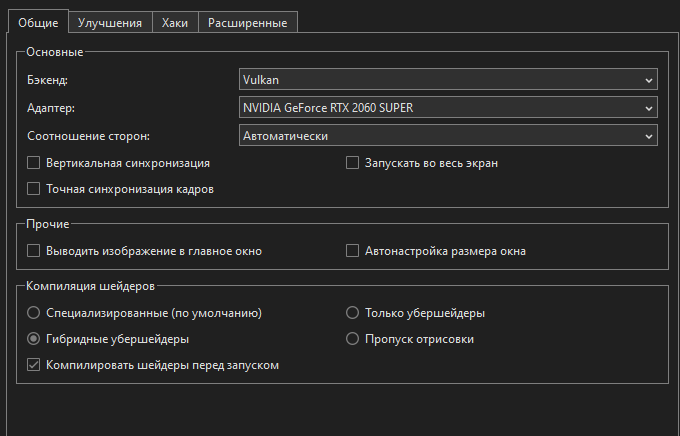Select the Расширенные tab
680x436 pixels.
(x=248, y=22)
